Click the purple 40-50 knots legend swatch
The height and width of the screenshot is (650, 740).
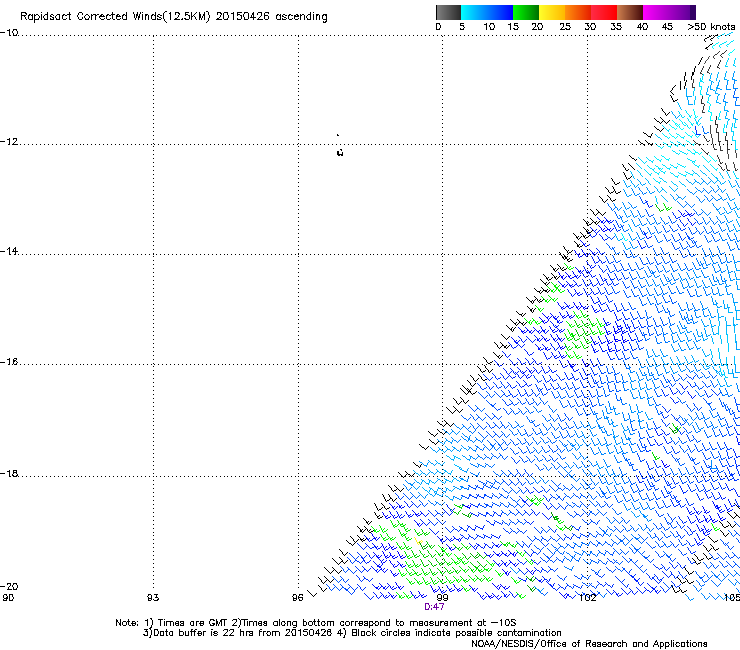click(669, 12)
